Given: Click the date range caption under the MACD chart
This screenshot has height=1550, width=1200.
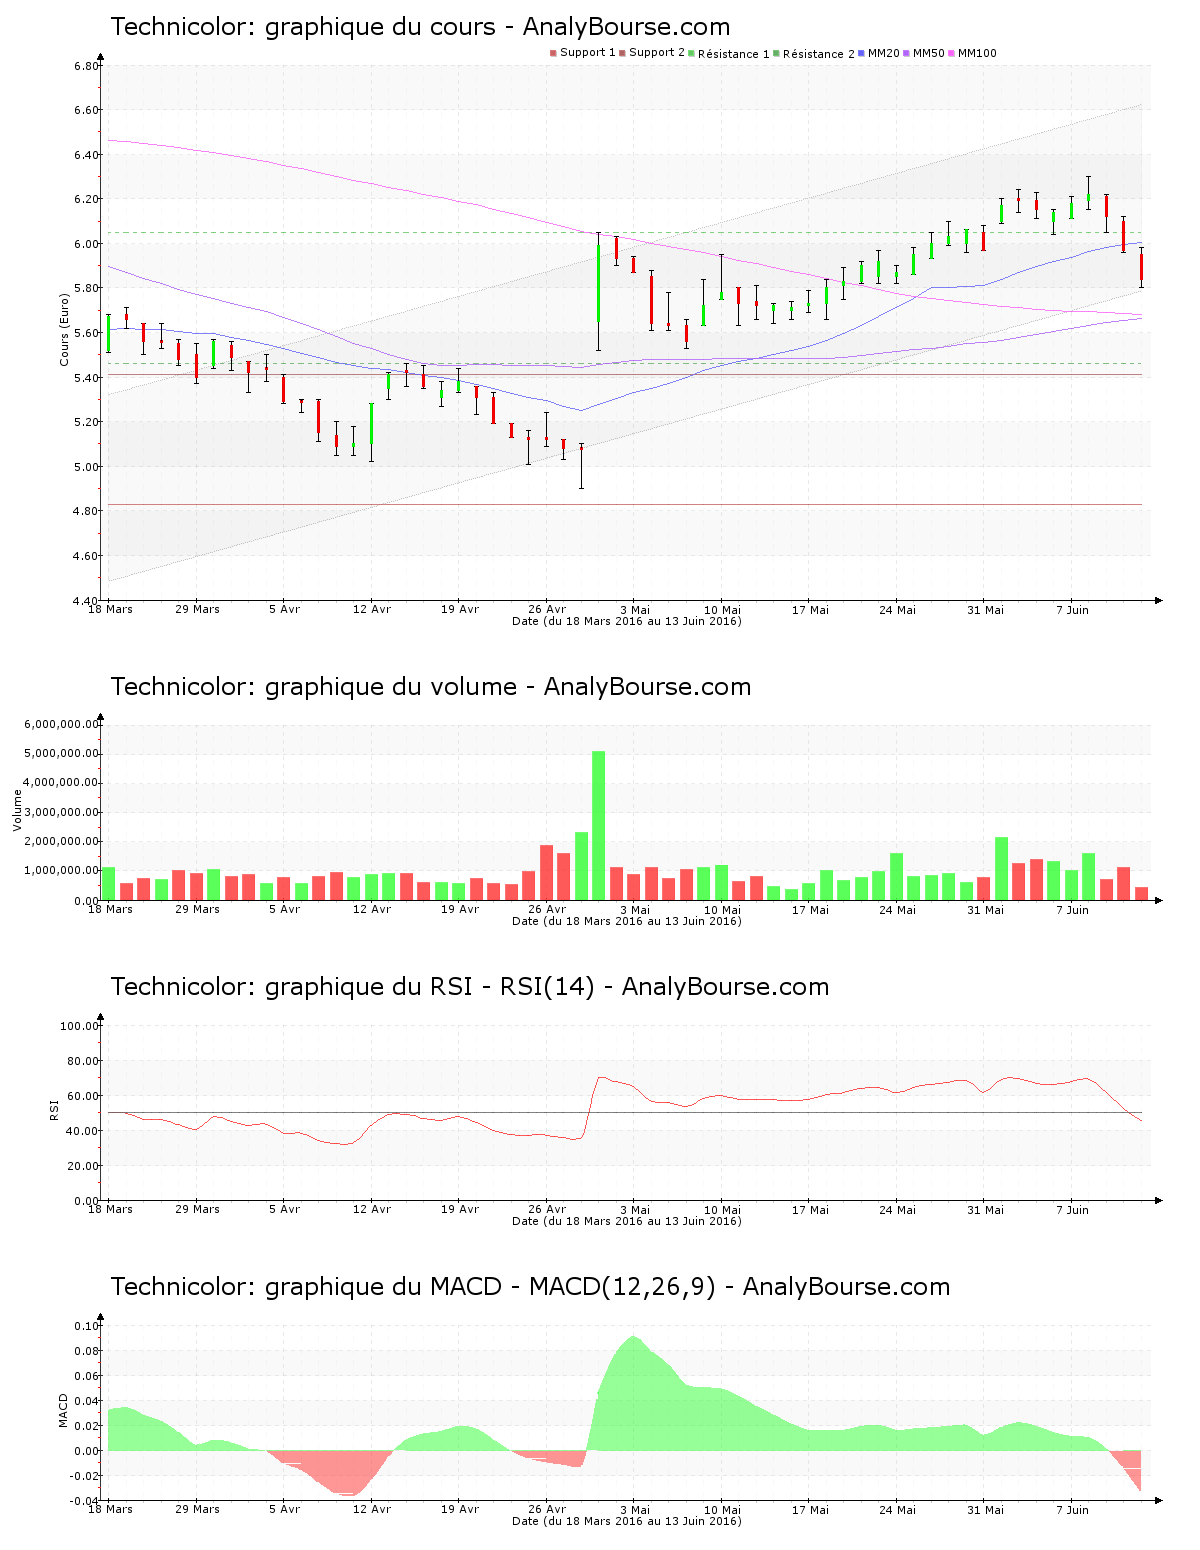Looking at the screenshot, I should 626,1521.
